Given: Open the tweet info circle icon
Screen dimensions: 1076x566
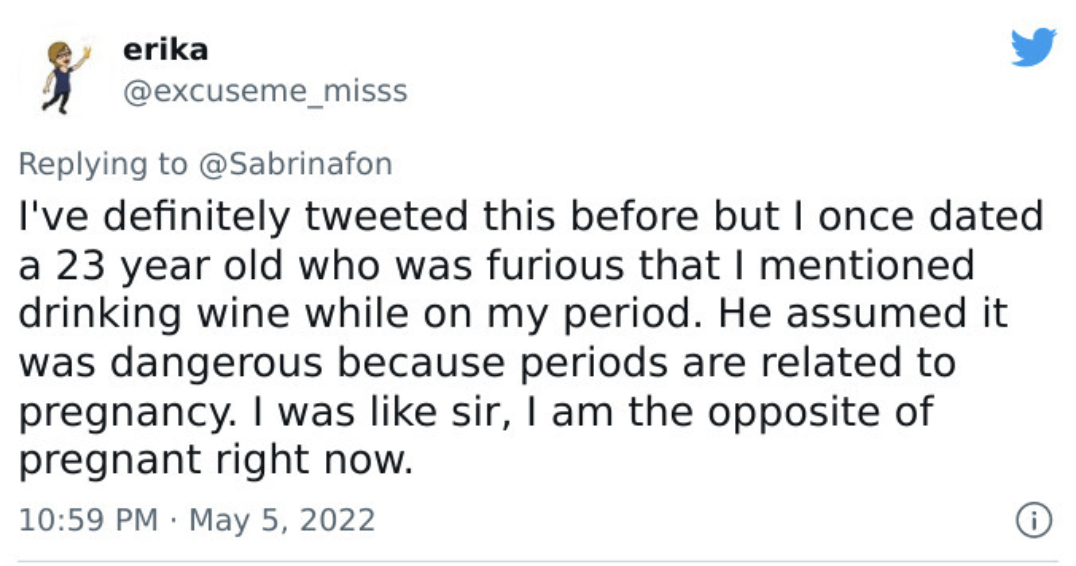Looking at the screenshot, I should pos(1033,520).
